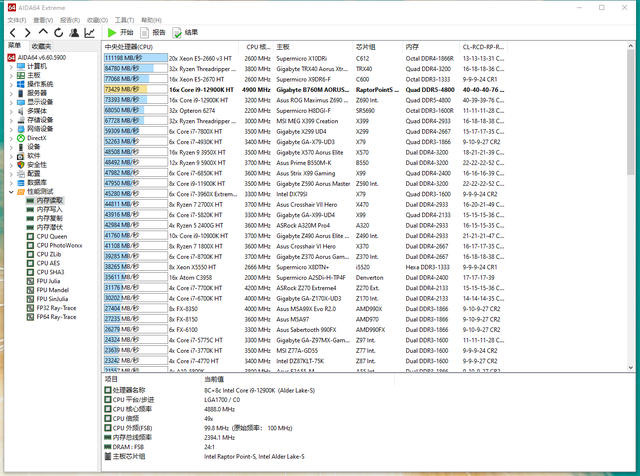The image size is (640, 476).
Task: Expand the 主板 tree node
Action: point(11,76)
